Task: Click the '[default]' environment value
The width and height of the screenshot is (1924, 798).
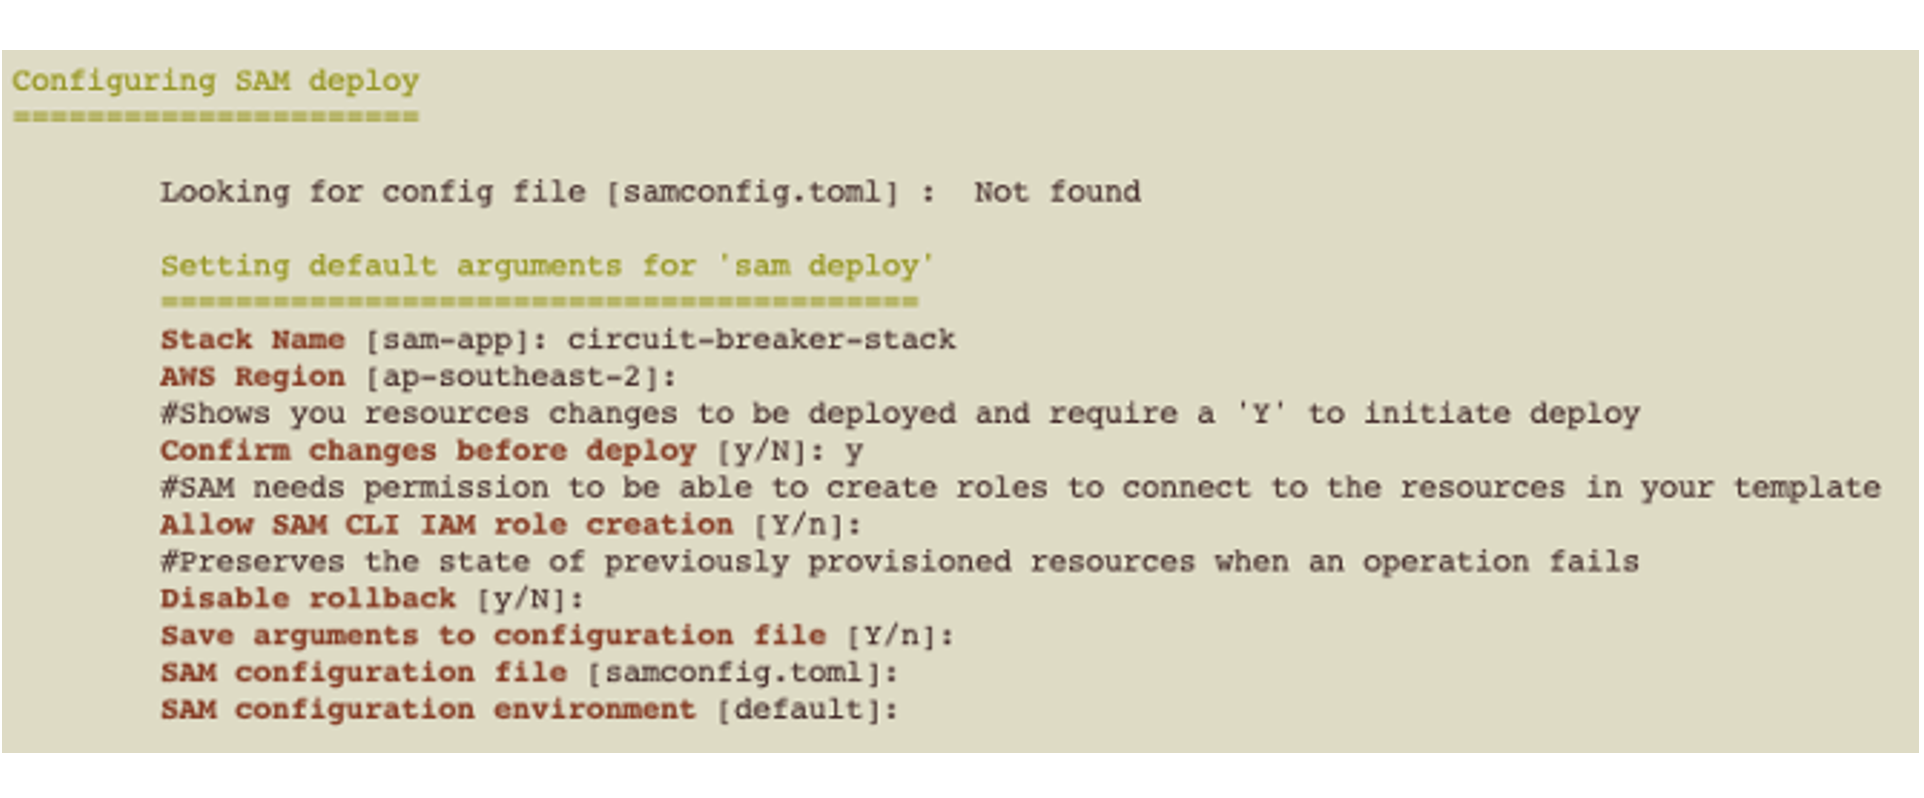Action: [806, 710]
